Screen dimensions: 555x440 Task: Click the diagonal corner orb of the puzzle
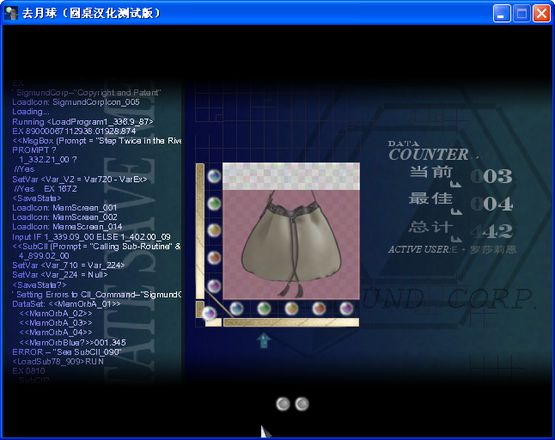tap(209, 313)
